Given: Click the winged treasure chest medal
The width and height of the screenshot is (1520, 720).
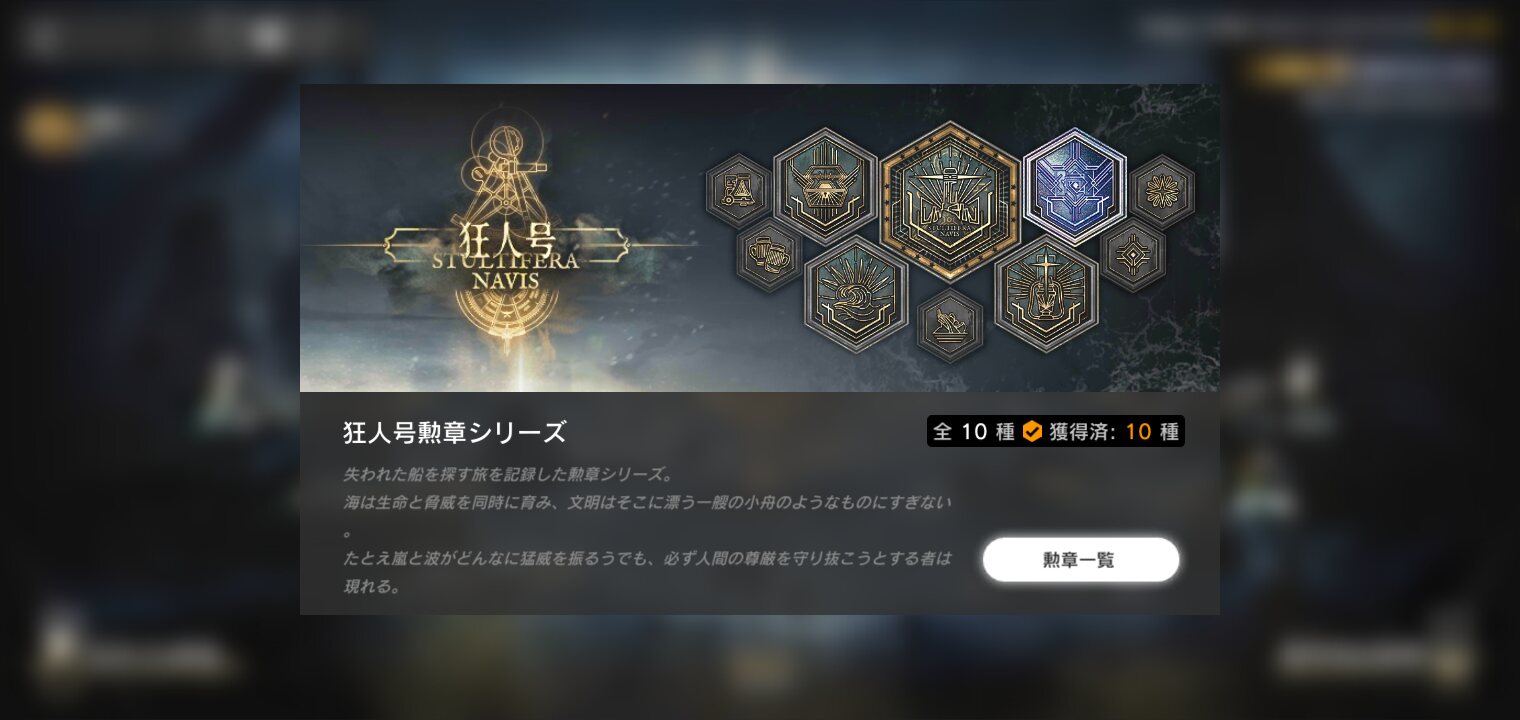Looking at the screenshot, I should (826, 186).
